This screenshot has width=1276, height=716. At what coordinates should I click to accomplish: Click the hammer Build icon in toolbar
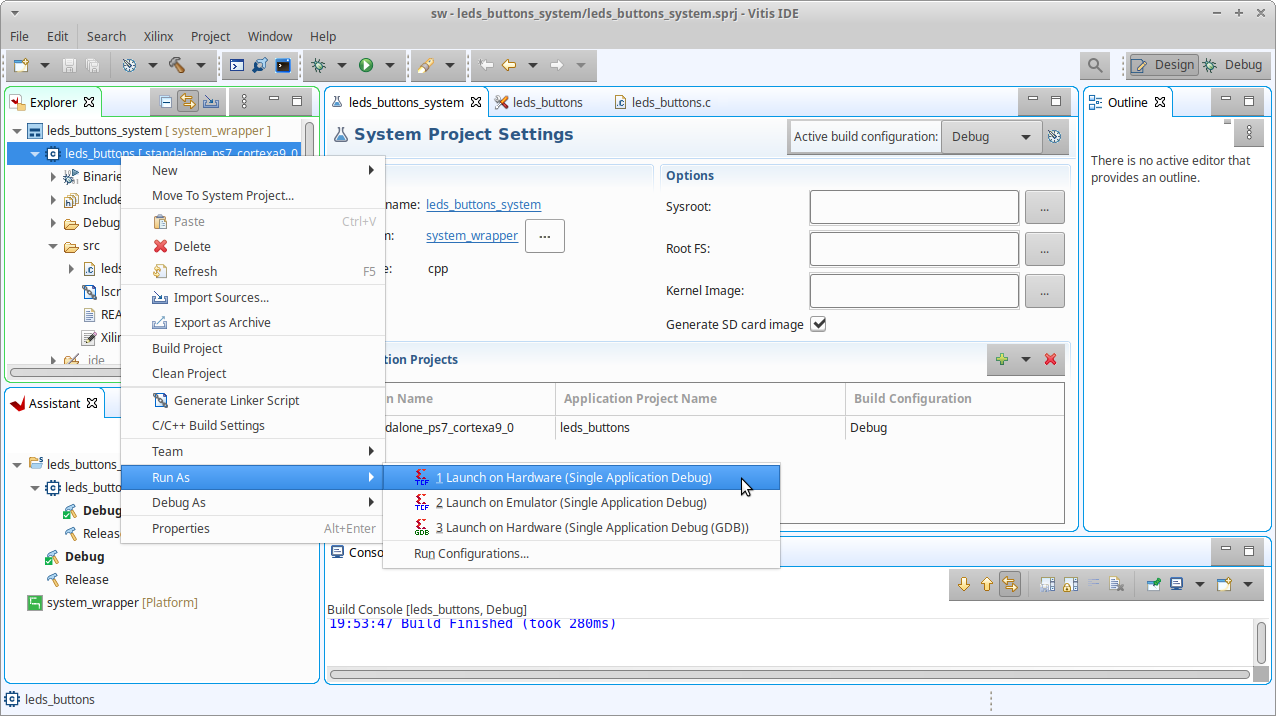point(177,65)
